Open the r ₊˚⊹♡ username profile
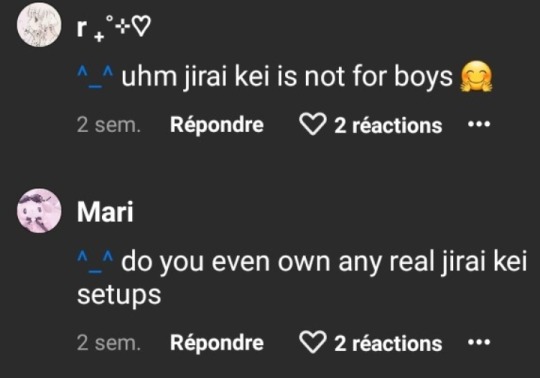 click(x=114, y=28)
